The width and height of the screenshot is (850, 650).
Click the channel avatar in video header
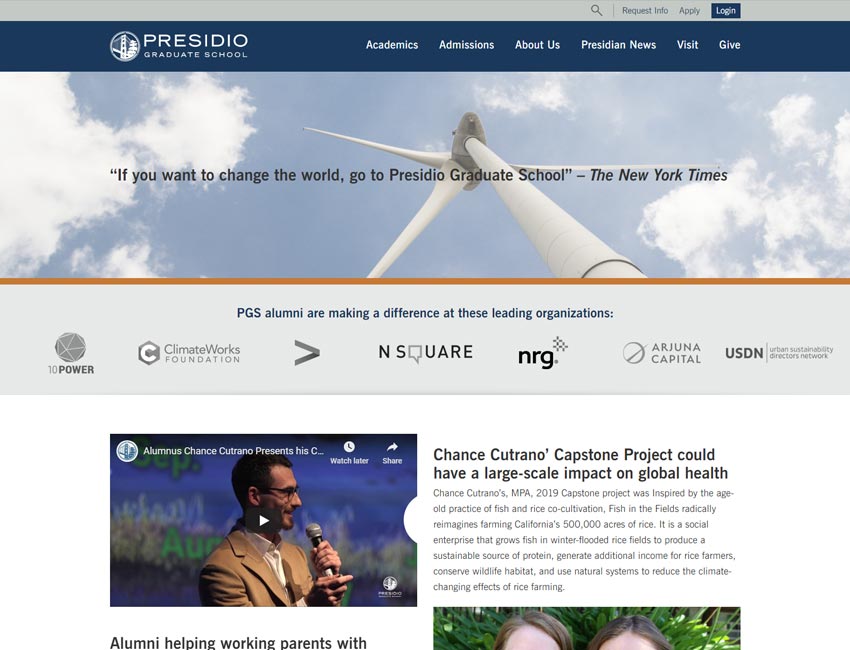127,451
